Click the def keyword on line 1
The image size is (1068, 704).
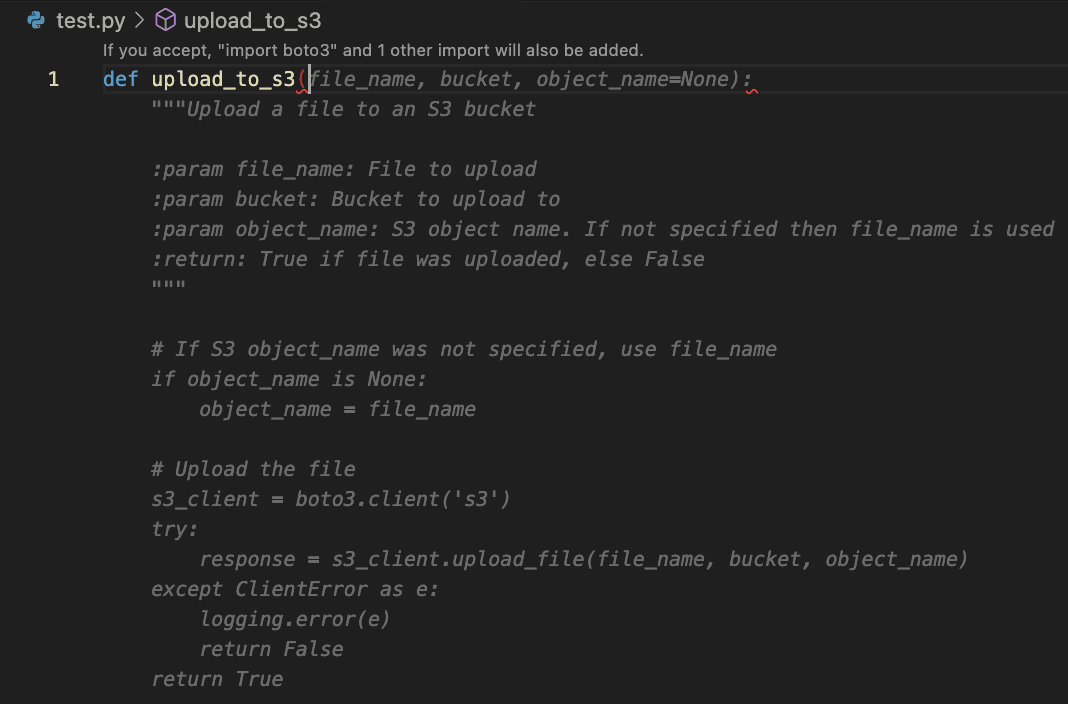coord(119,79)
